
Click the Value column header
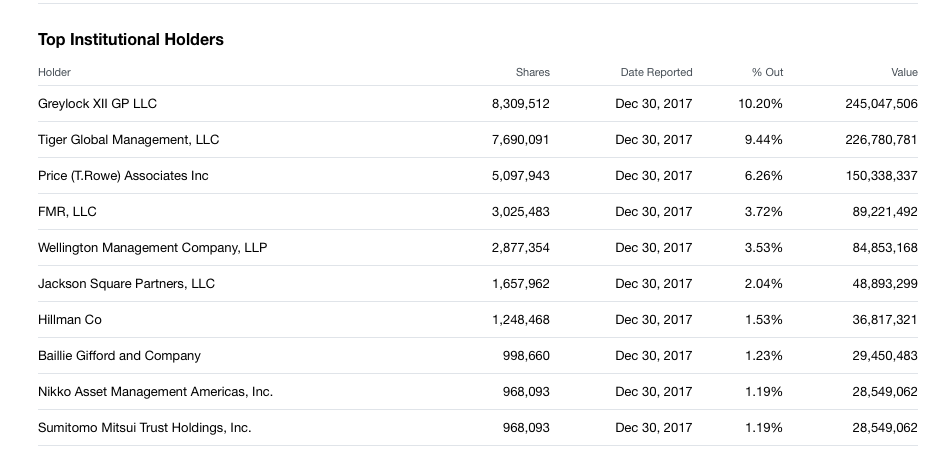904,72
